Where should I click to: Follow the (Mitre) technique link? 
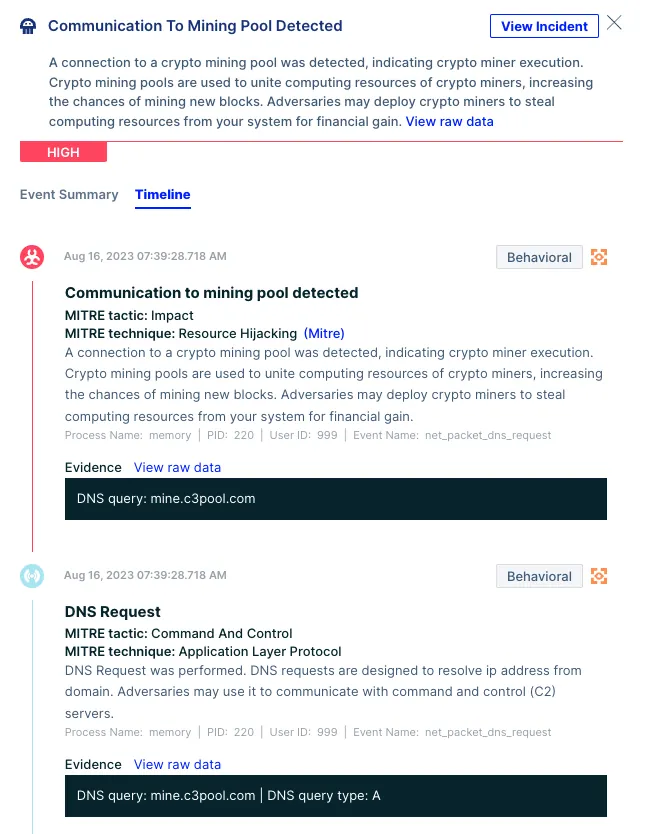324,333
